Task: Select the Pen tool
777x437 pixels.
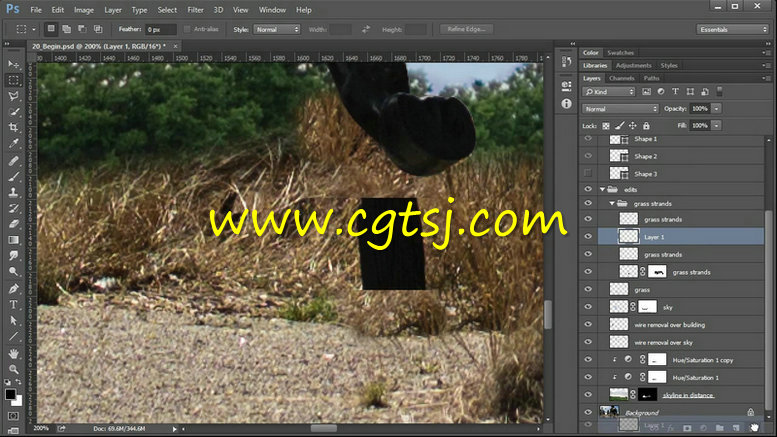Action: [x=13, y=289]
